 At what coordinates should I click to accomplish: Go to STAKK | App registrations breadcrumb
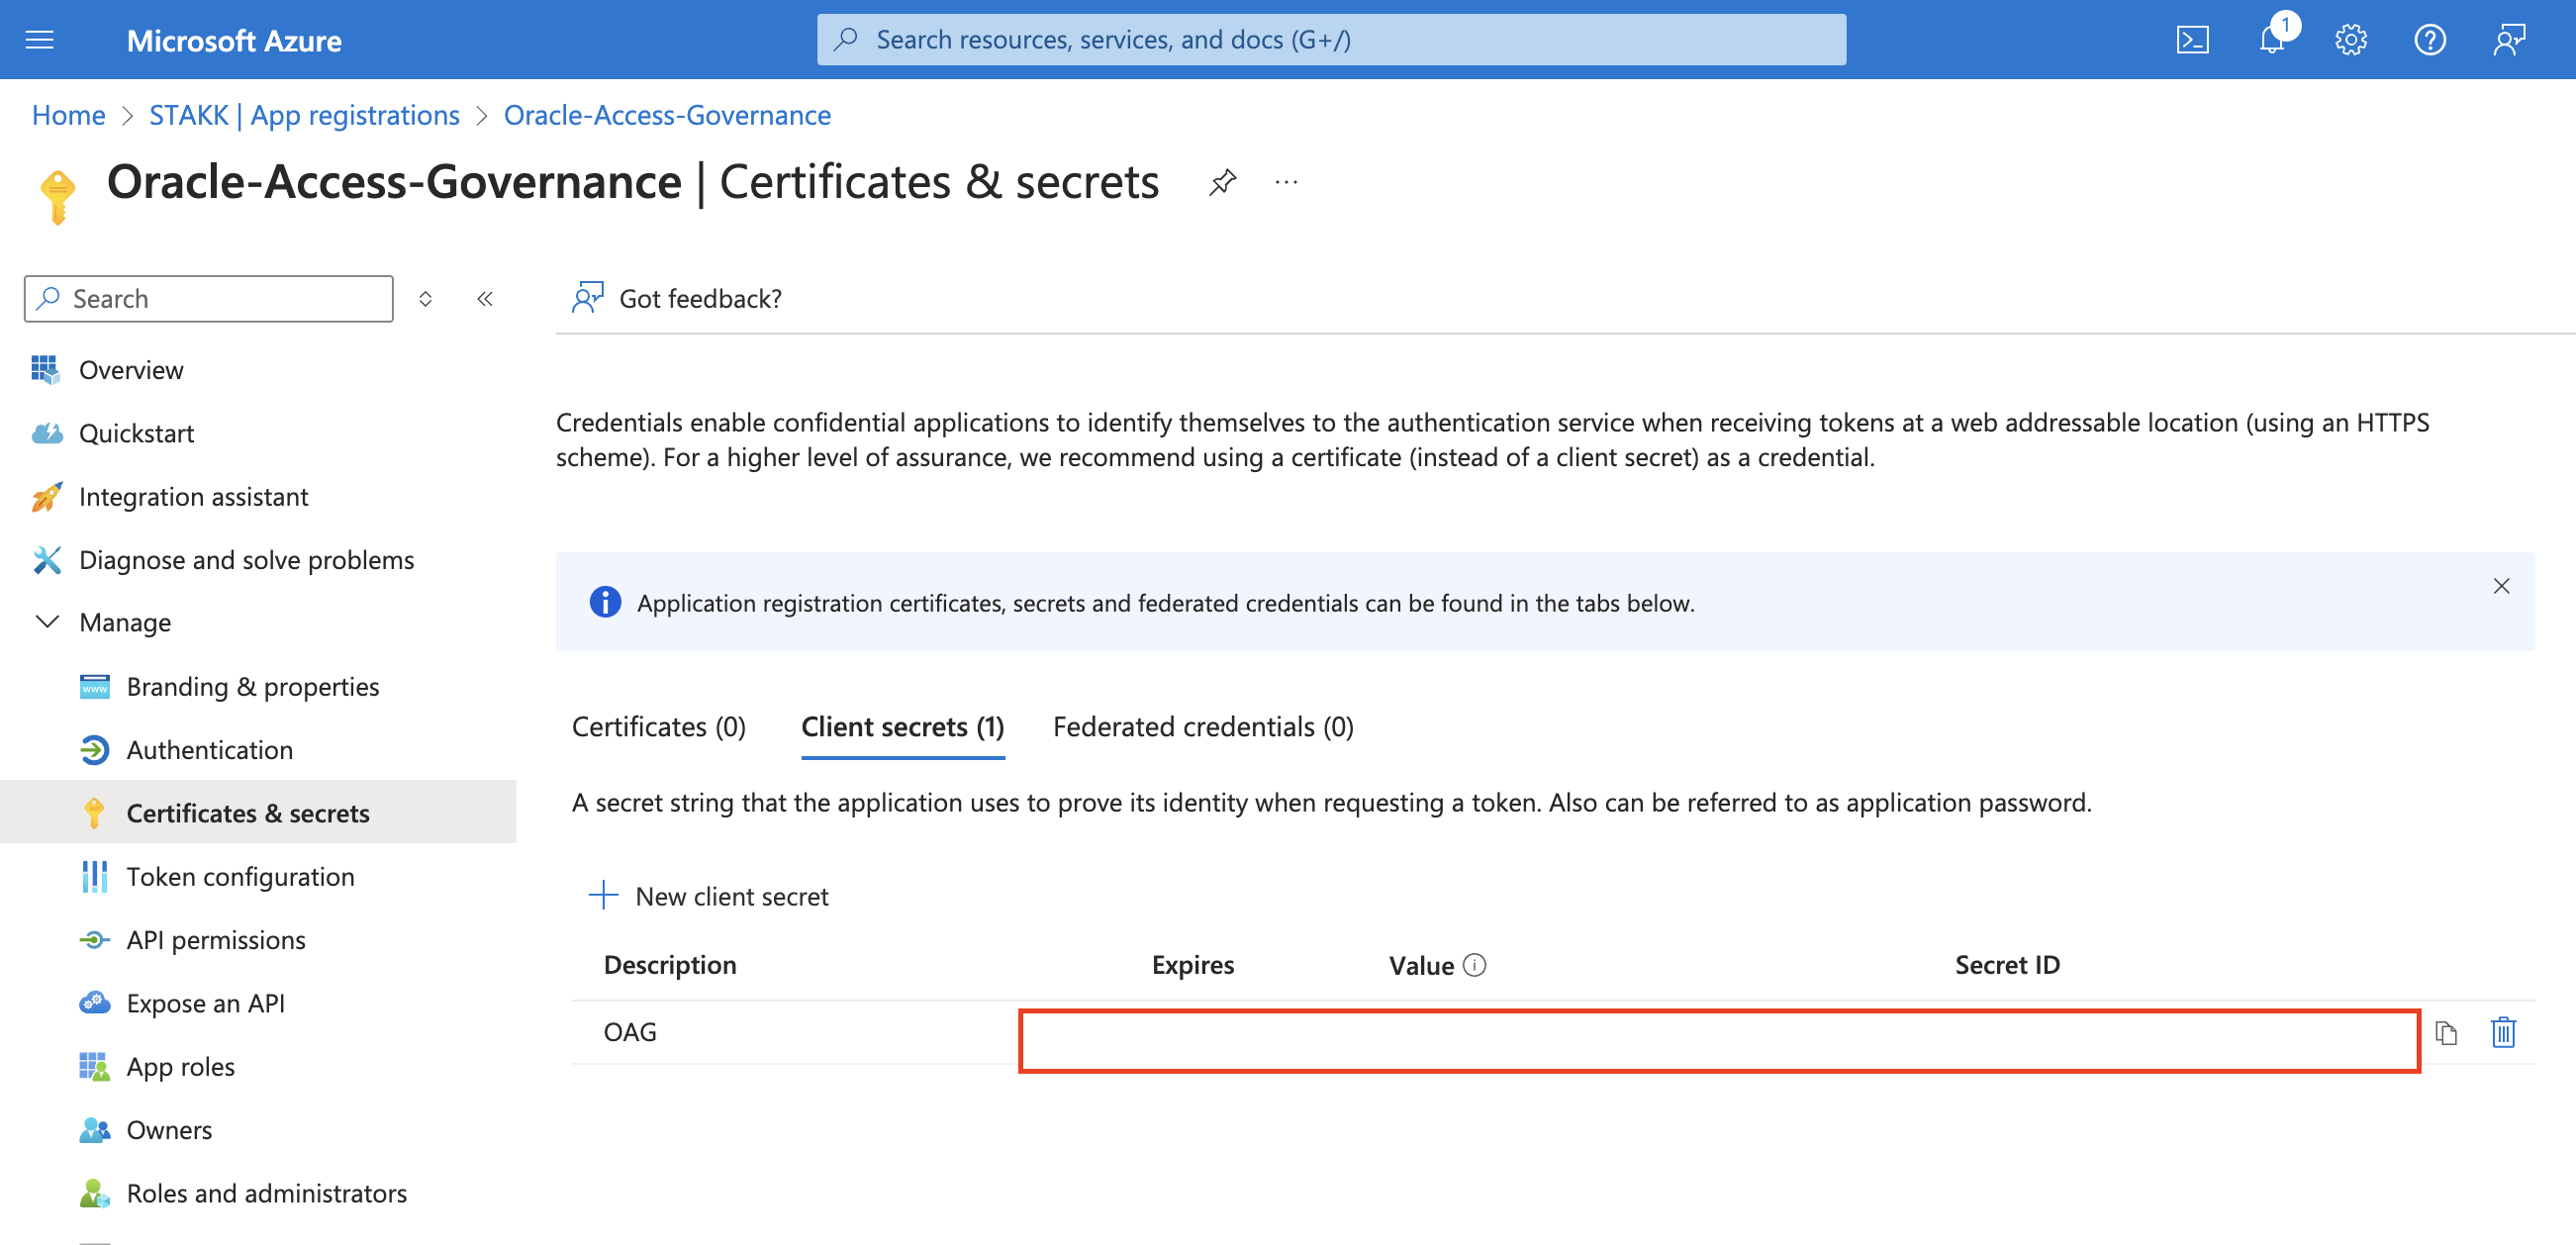[304, 115]
